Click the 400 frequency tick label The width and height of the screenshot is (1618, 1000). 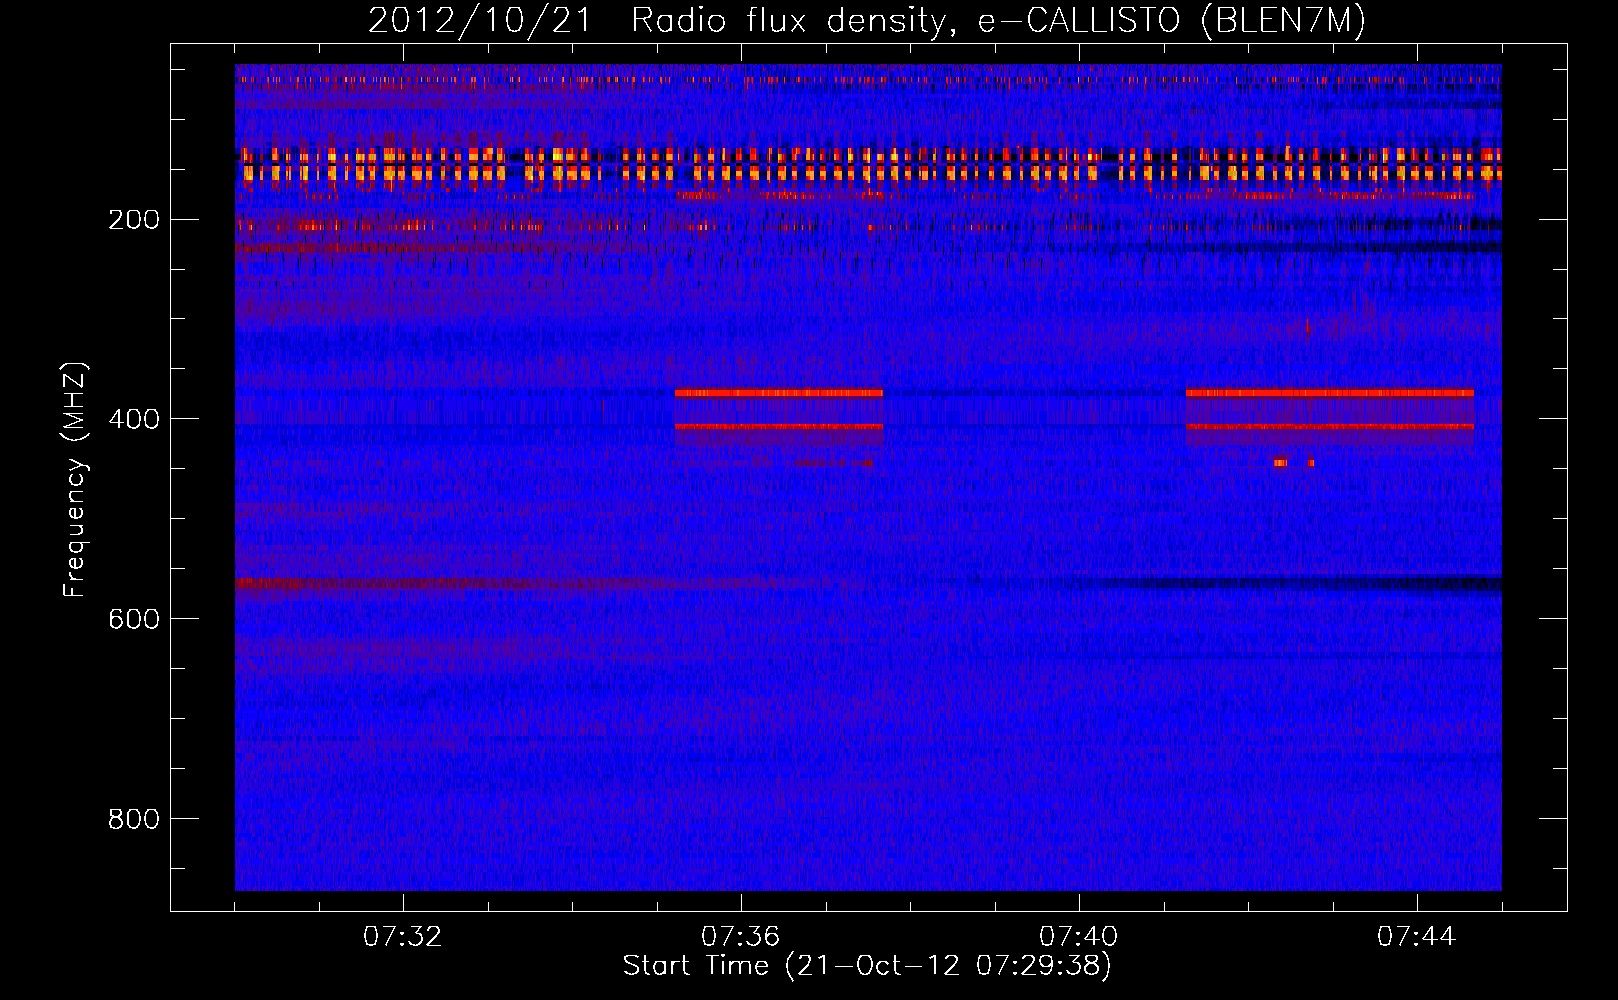click(134, 419)
